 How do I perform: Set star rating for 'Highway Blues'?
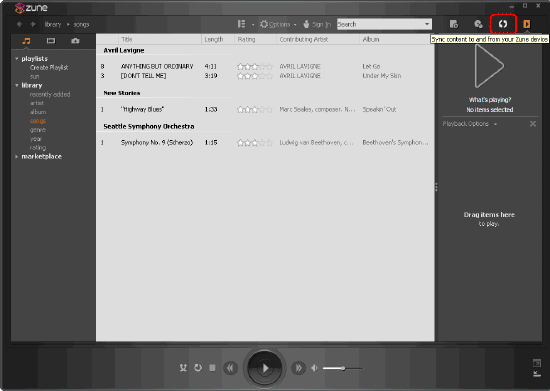(x=255, y=109)
